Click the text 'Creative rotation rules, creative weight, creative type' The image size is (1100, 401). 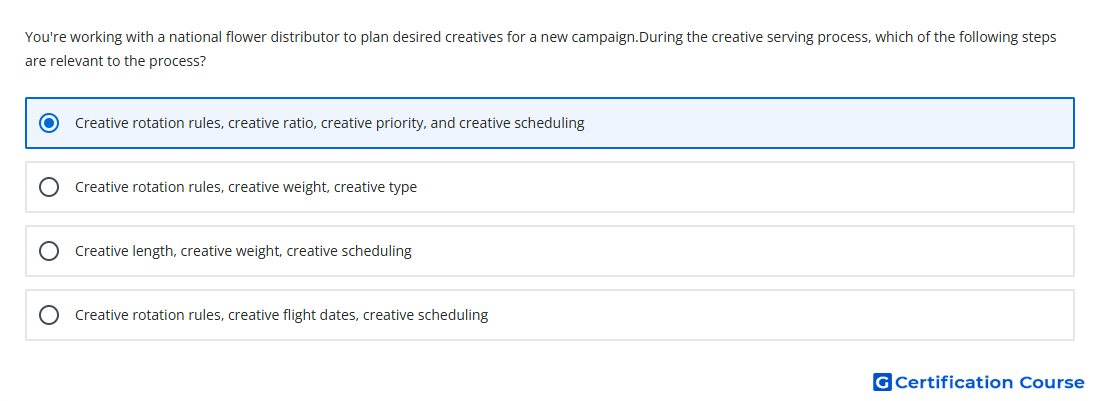coord(246,187)
